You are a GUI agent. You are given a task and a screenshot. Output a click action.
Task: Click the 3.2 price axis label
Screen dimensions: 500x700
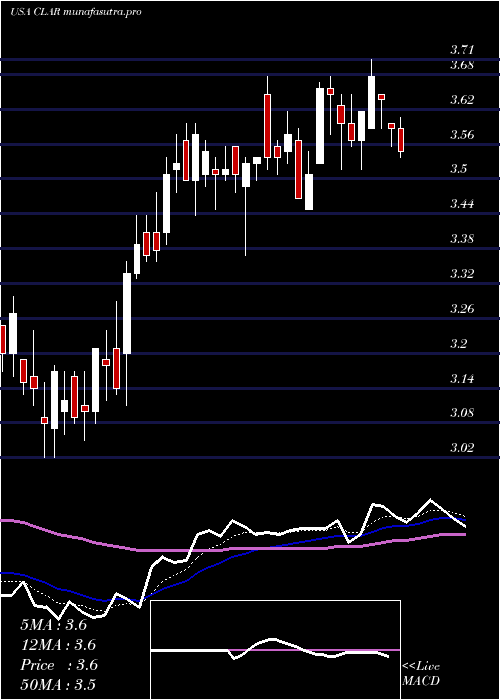pos(458,344)
